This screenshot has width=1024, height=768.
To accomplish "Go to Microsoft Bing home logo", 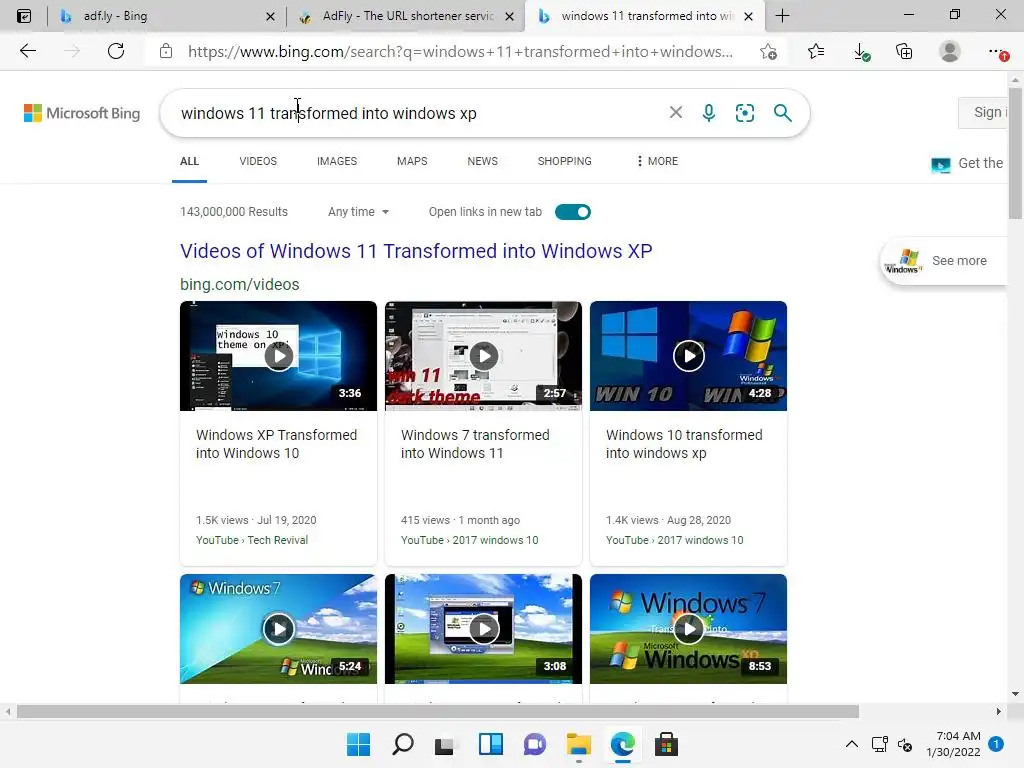I will click(82, 113).
